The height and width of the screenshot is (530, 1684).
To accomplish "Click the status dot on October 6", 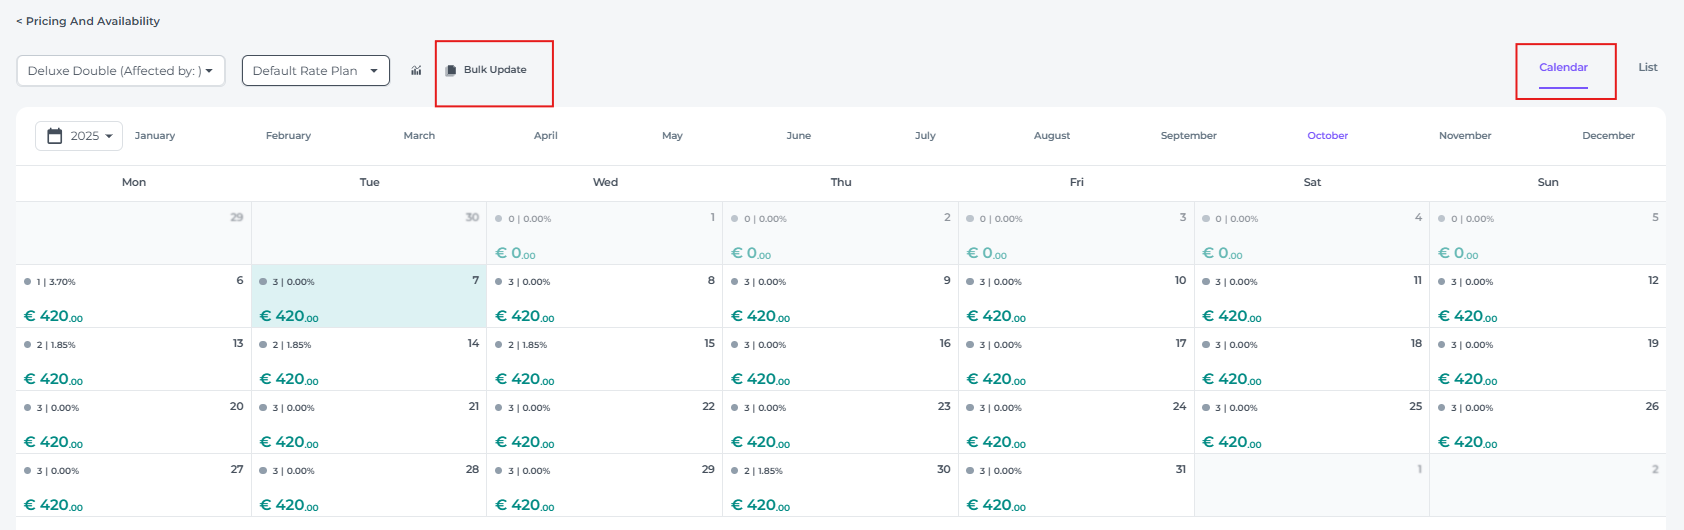I will [x=27, y=282].
